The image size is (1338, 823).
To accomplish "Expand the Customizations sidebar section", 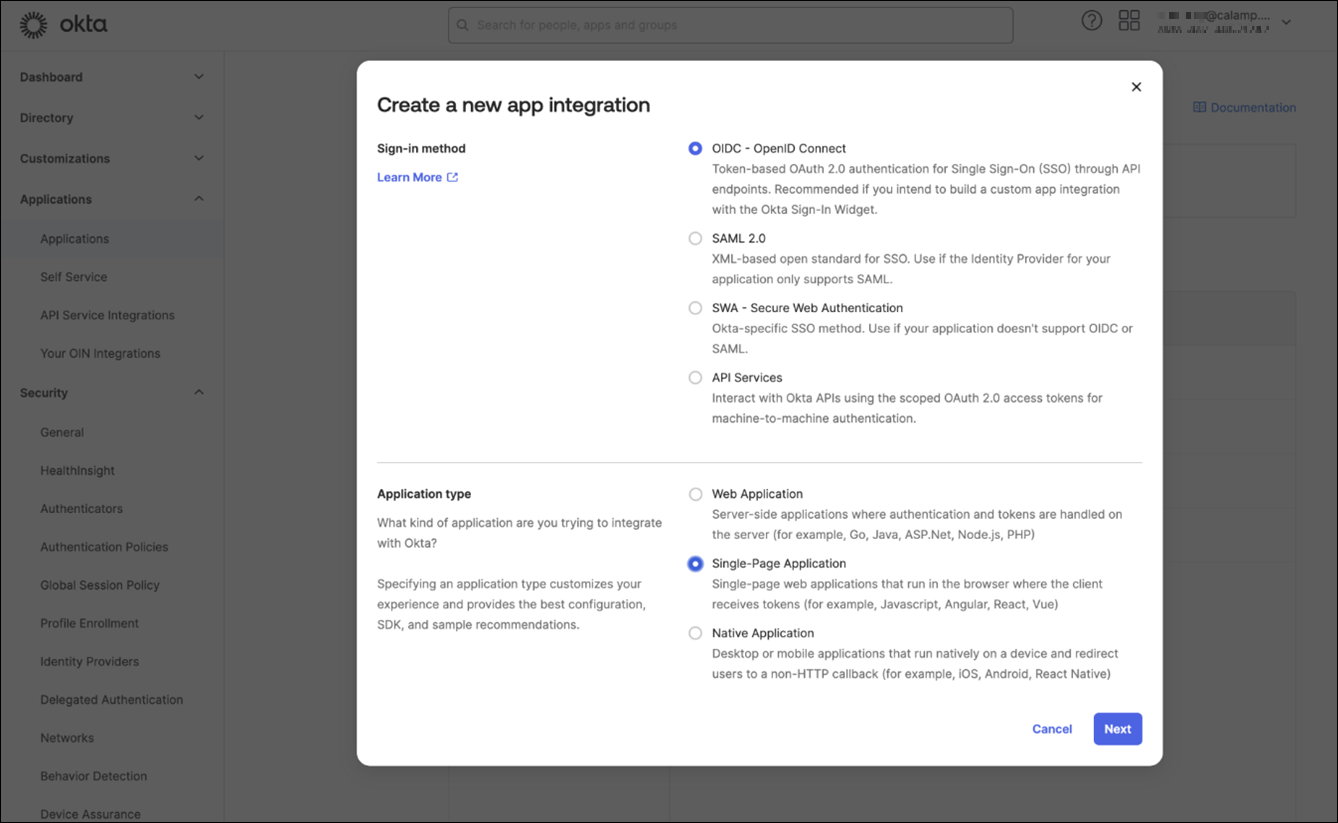I will 112,159.
